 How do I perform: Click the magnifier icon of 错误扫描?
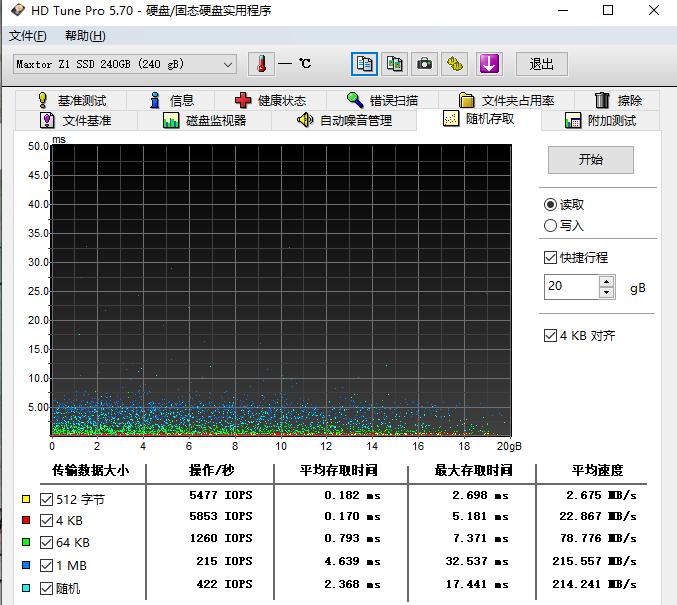[x=355, y=100]
